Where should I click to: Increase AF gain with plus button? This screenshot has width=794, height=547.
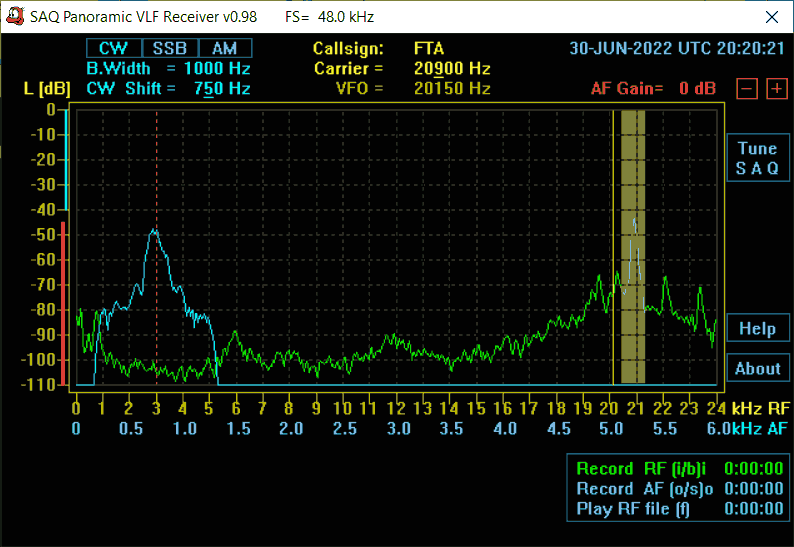pos(776,88)
